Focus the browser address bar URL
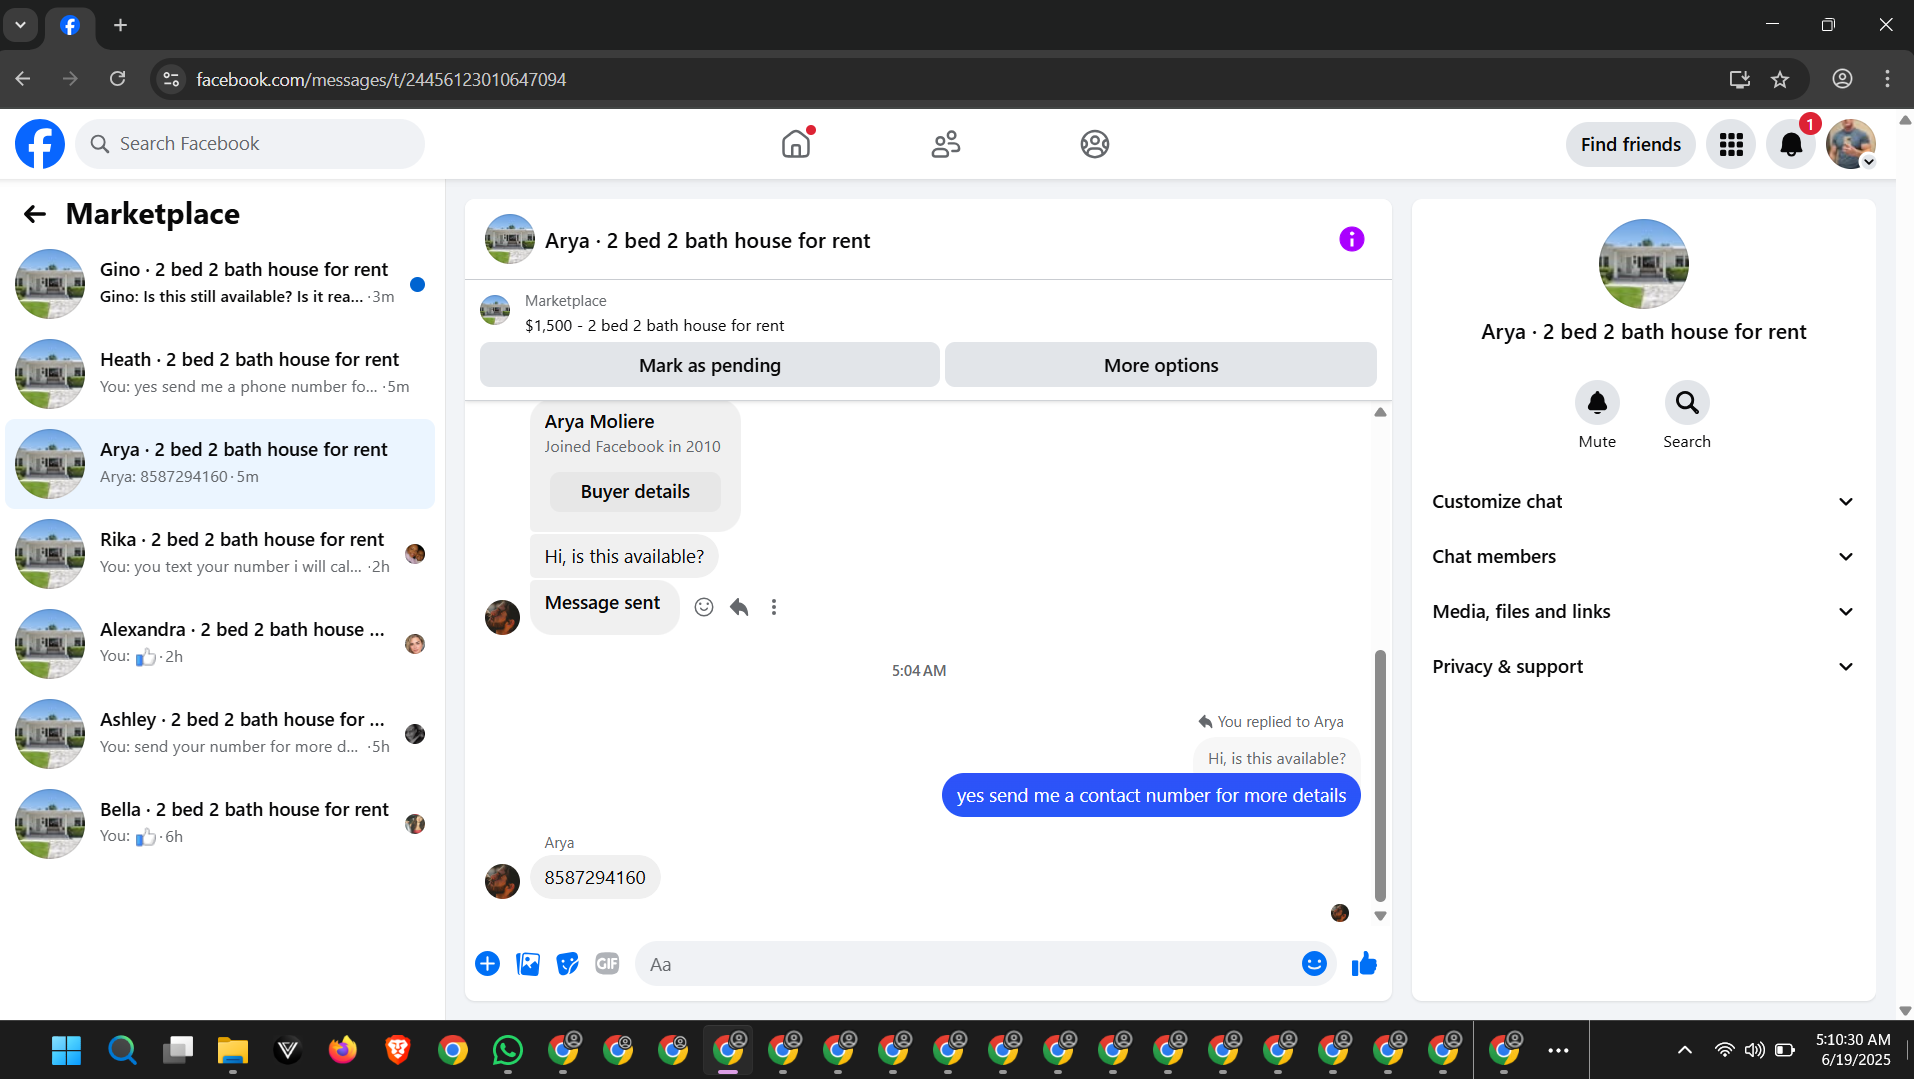The image size is (1914, 1079). pyautogui.click(x=381, y=79)
